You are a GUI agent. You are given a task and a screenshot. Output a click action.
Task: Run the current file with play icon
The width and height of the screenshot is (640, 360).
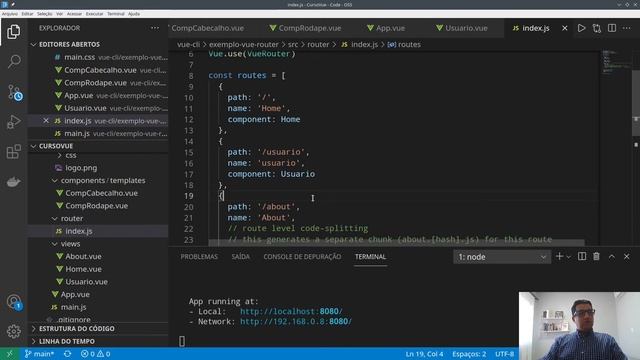pyautogui.click(x=581, y=28)
